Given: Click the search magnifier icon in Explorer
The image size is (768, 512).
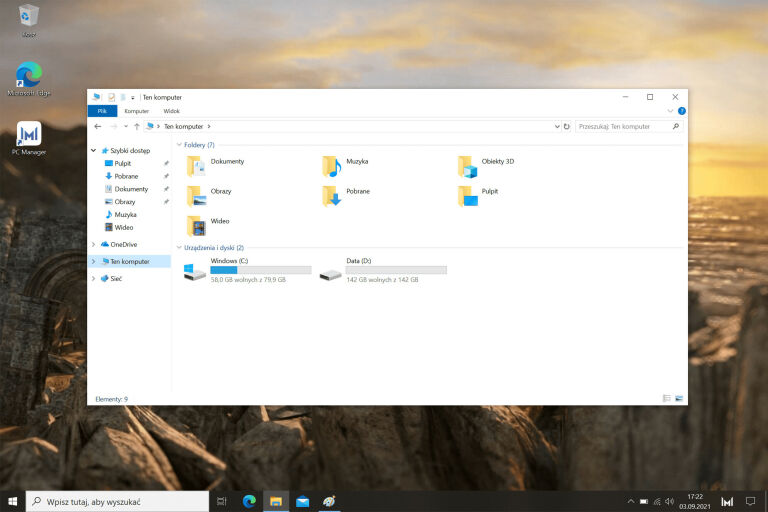Looking at the screenshot, I should [x=676, y=126].
